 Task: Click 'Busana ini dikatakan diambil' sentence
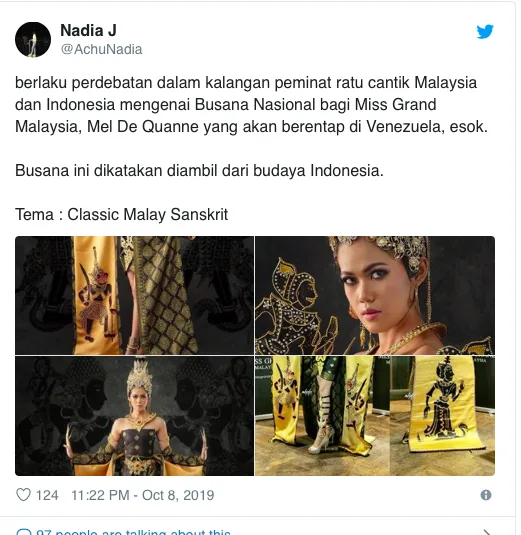pos(199,170)
